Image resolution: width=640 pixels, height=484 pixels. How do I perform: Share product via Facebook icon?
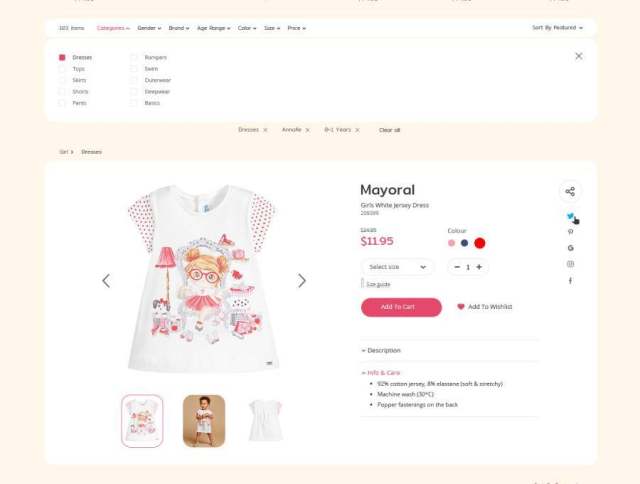pyautogui.click(x=570, y=280)
